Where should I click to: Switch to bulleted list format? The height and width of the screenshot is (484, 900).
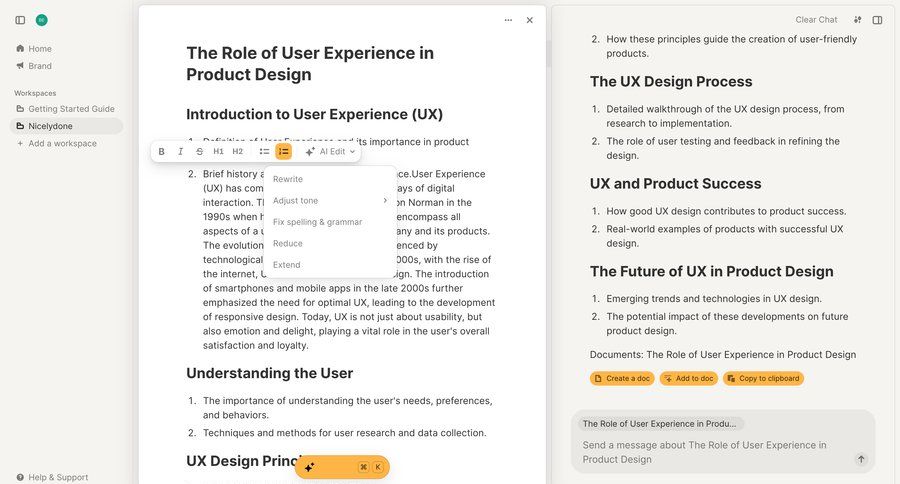(x=264, y=152)
